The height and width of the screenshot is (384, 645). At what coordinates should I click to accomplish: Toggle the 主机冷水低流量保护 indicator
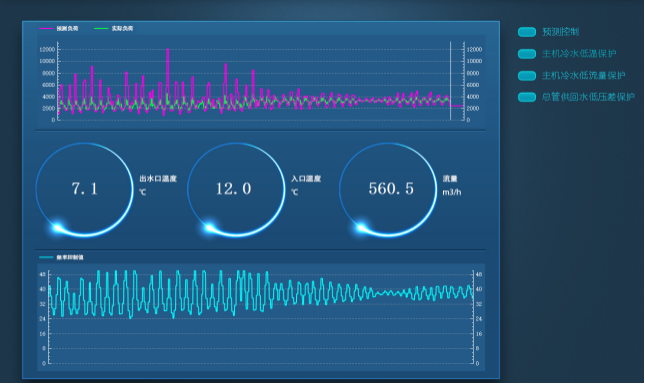(527, 76)
